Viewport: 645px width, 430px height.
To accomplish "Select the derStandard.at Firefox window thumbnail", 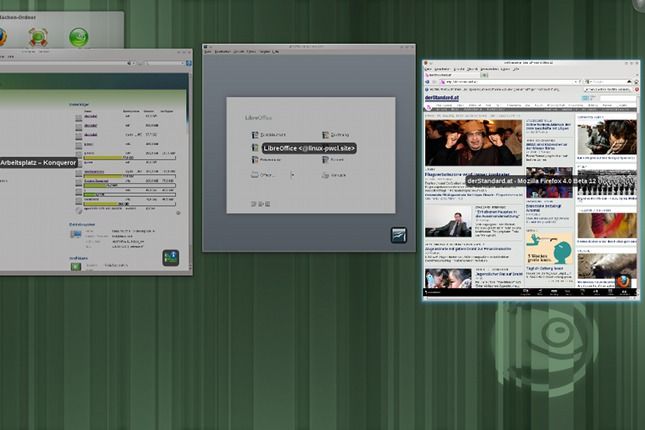I will tap(531, 180).
